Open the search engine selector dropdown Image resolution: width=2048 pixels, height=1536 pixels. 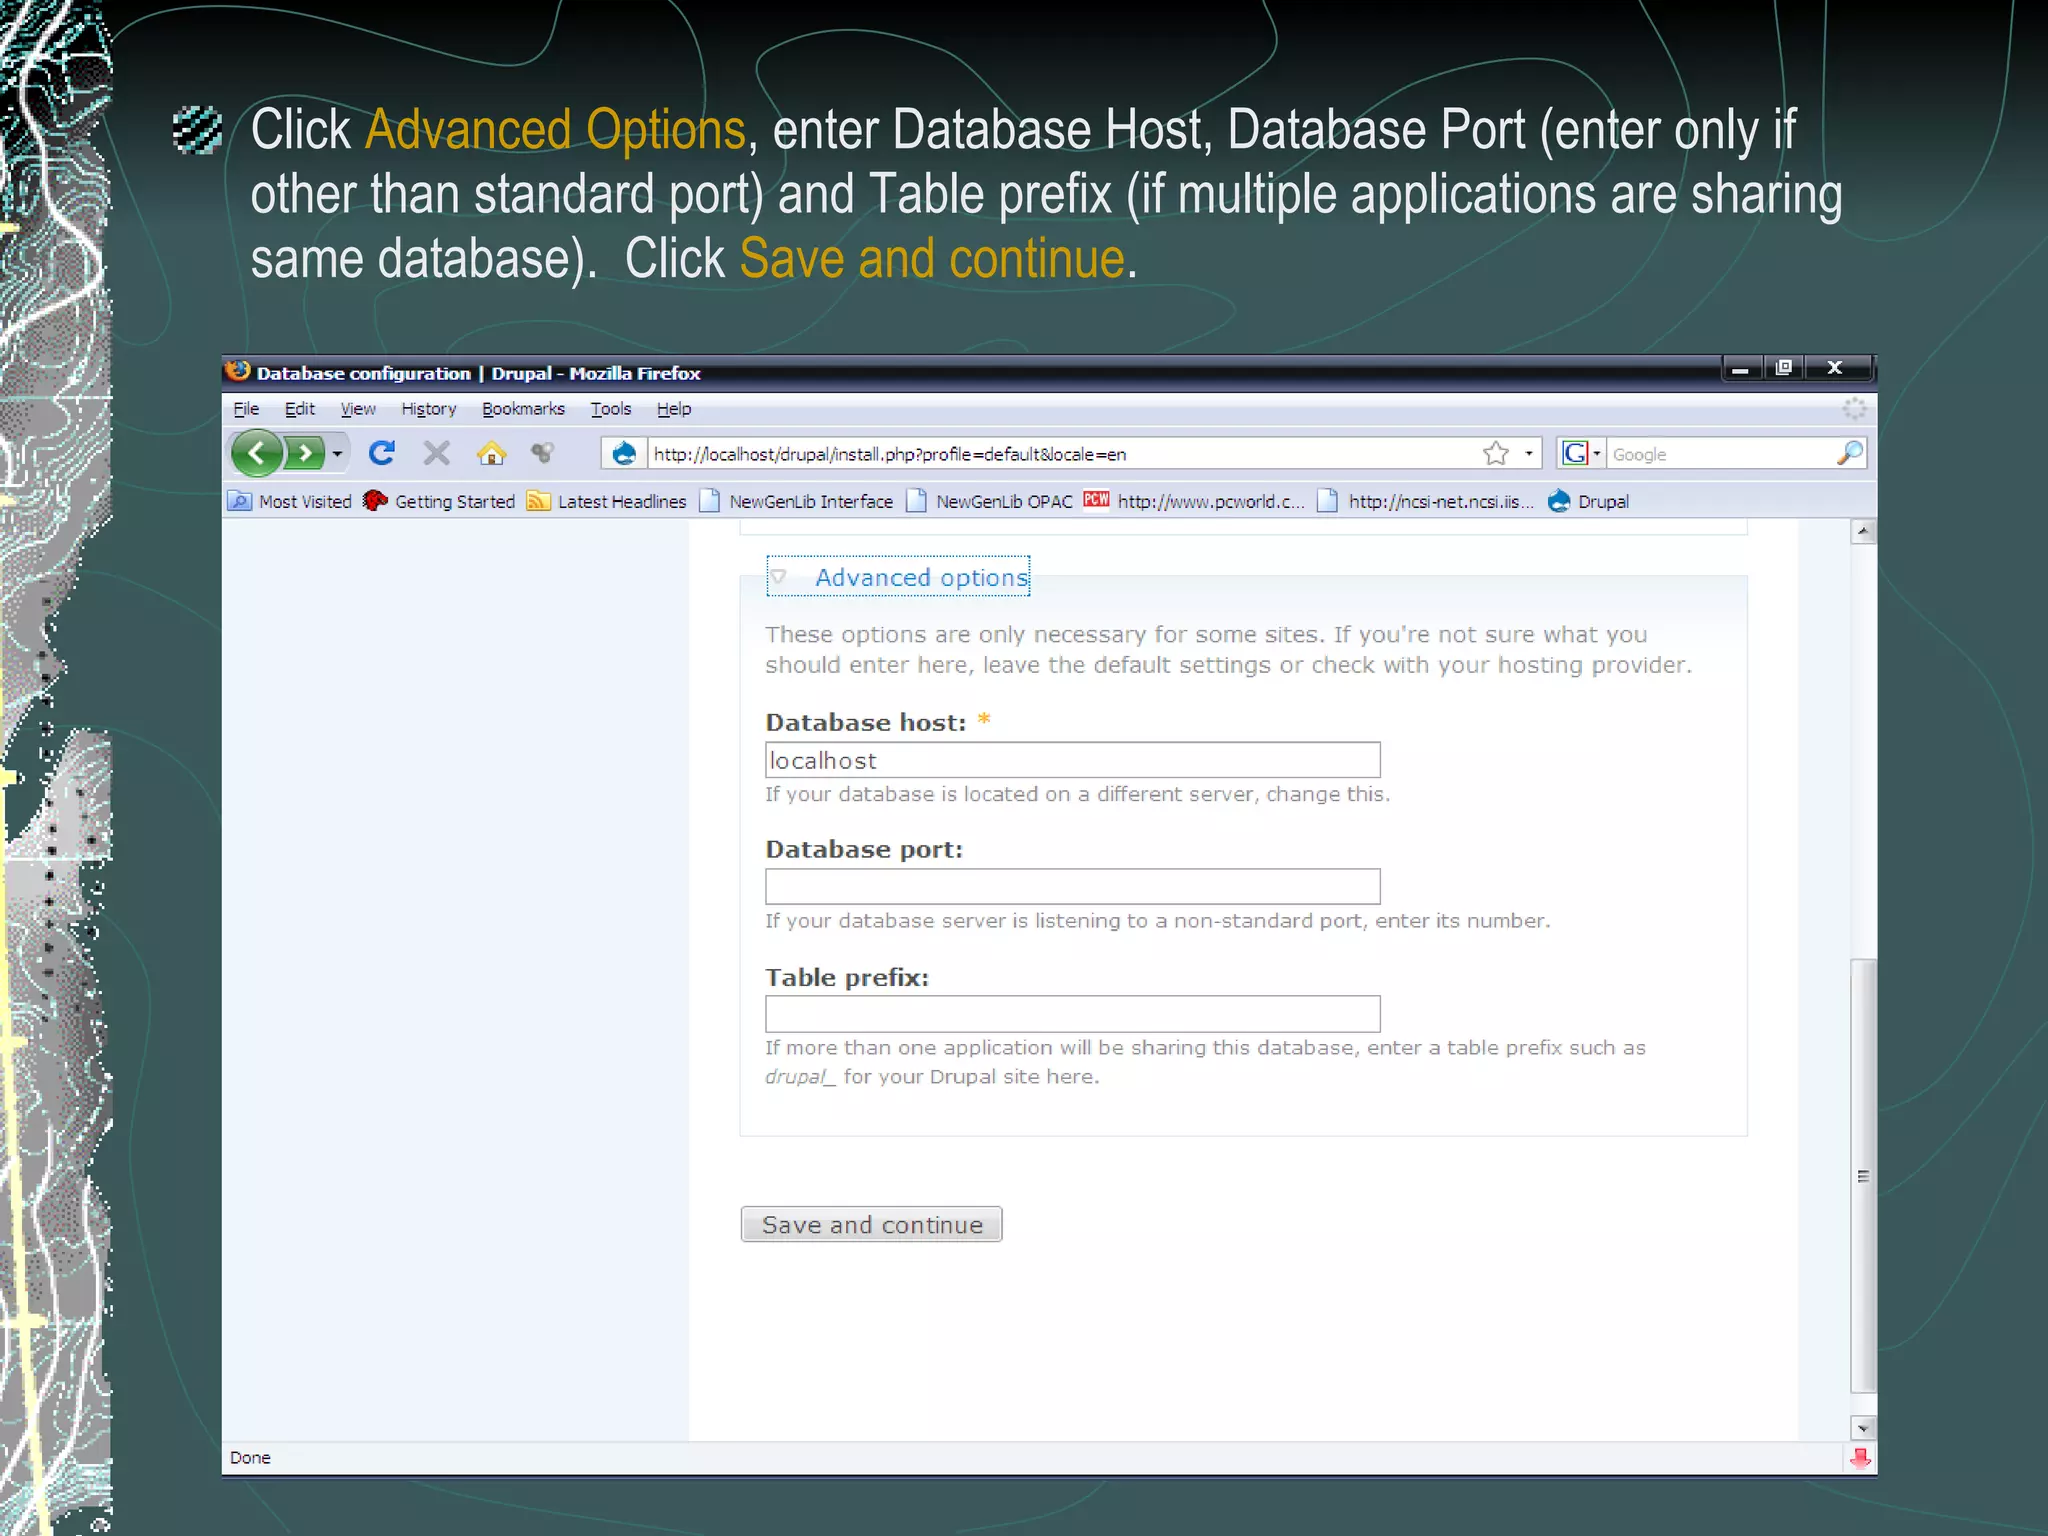click(1597, 454)
